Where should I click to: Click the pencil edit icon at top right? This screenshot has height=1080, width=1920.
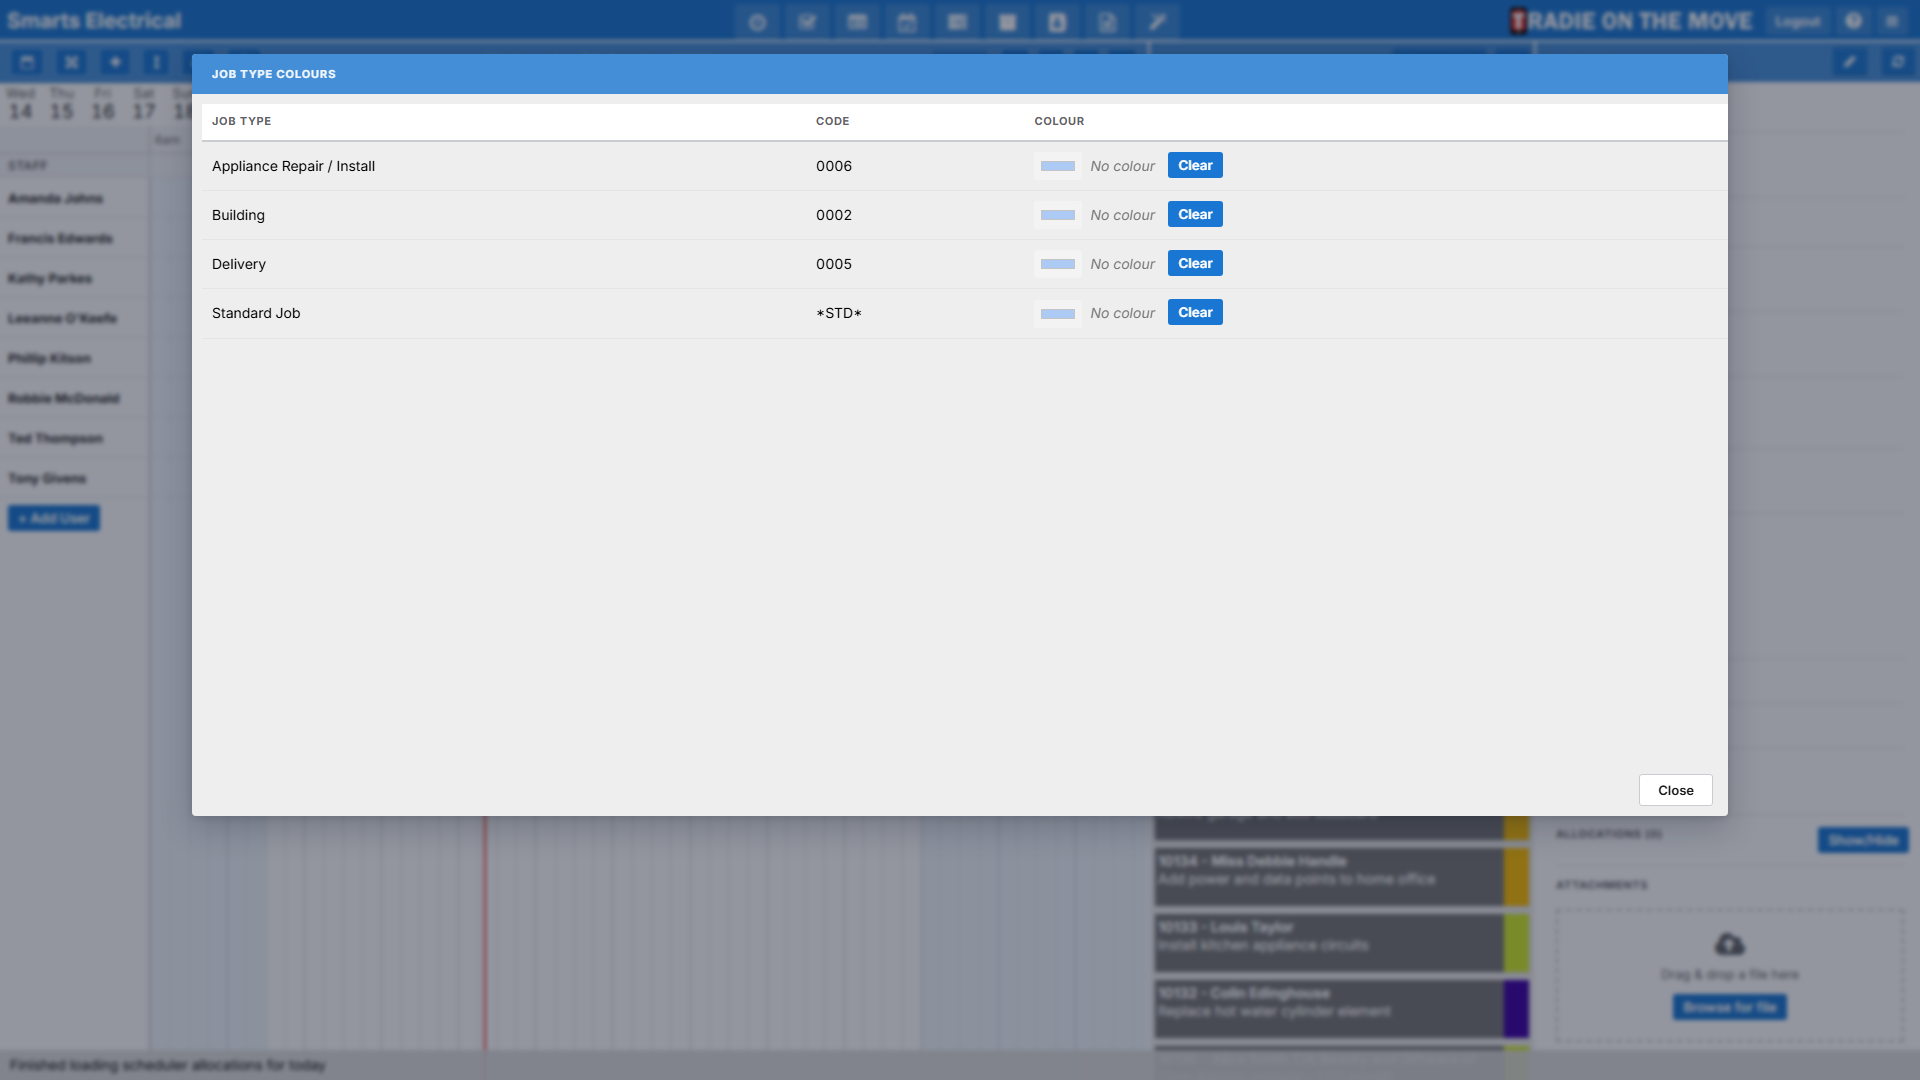[1849, 62]
